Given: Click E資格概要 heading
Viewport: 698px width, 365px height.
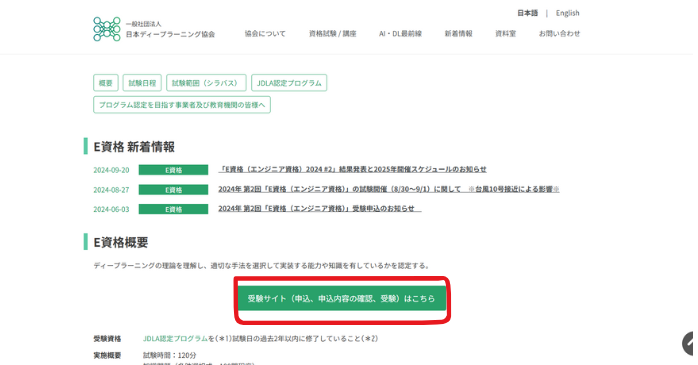Looking at the screenshot, I should 121,243.
